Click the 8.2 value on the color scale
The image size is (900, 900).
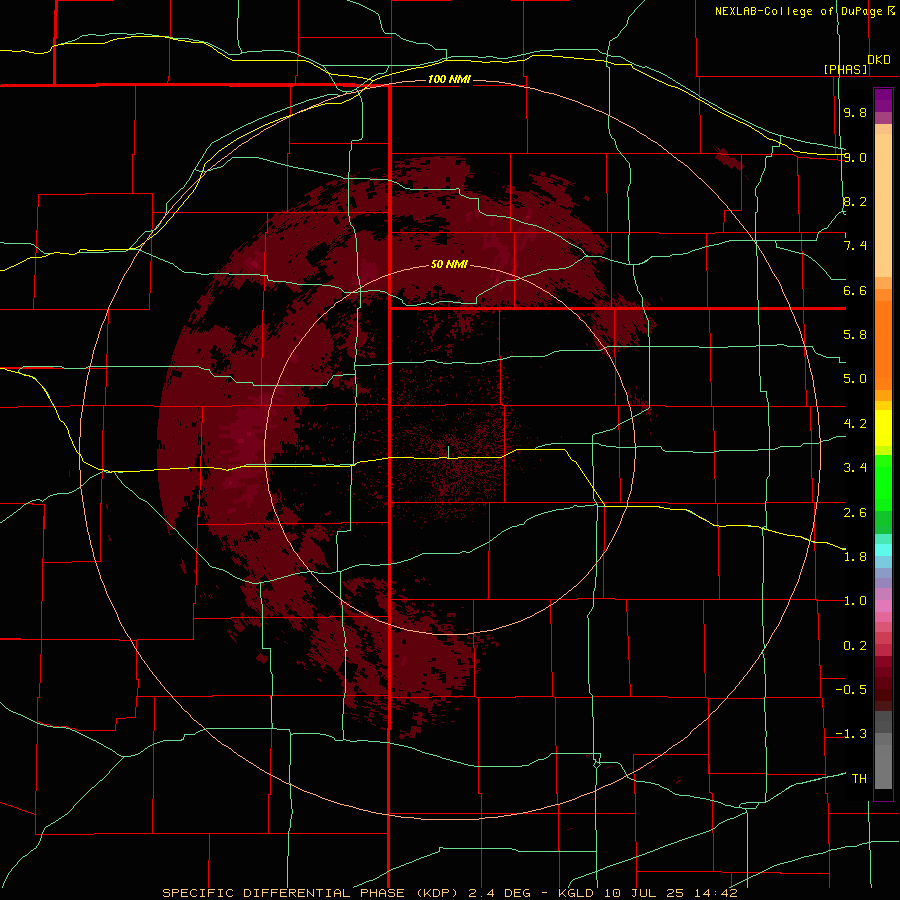(855, 201)
